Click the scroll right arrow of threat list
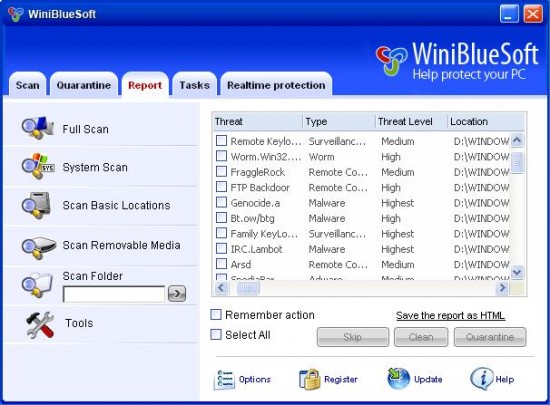550x405 pixels. [x=502, y=288]
